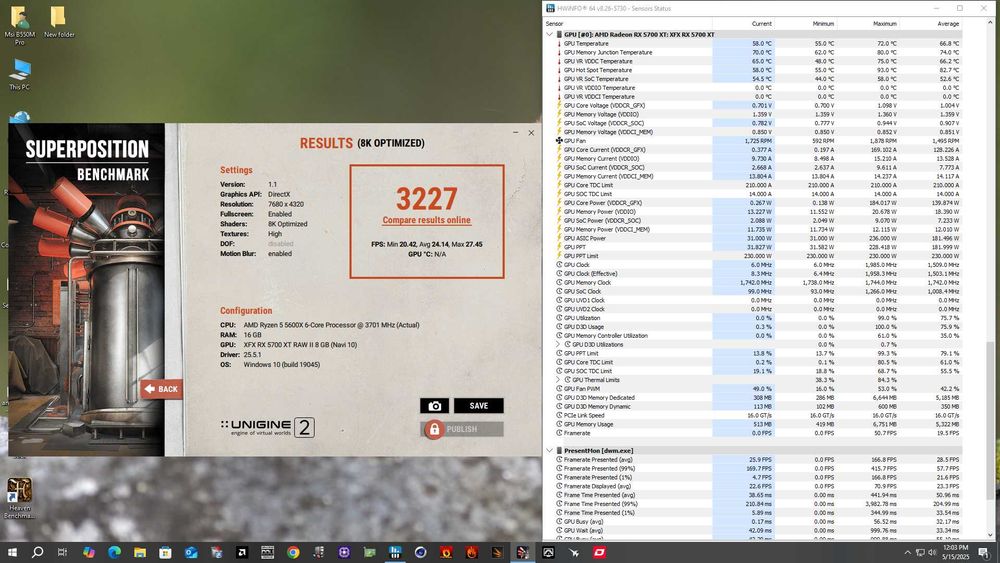Image resolution: width=1000 pixels, height=563 pixels.
Task: Show hidden system tray icons
Action: pos(907,552)
